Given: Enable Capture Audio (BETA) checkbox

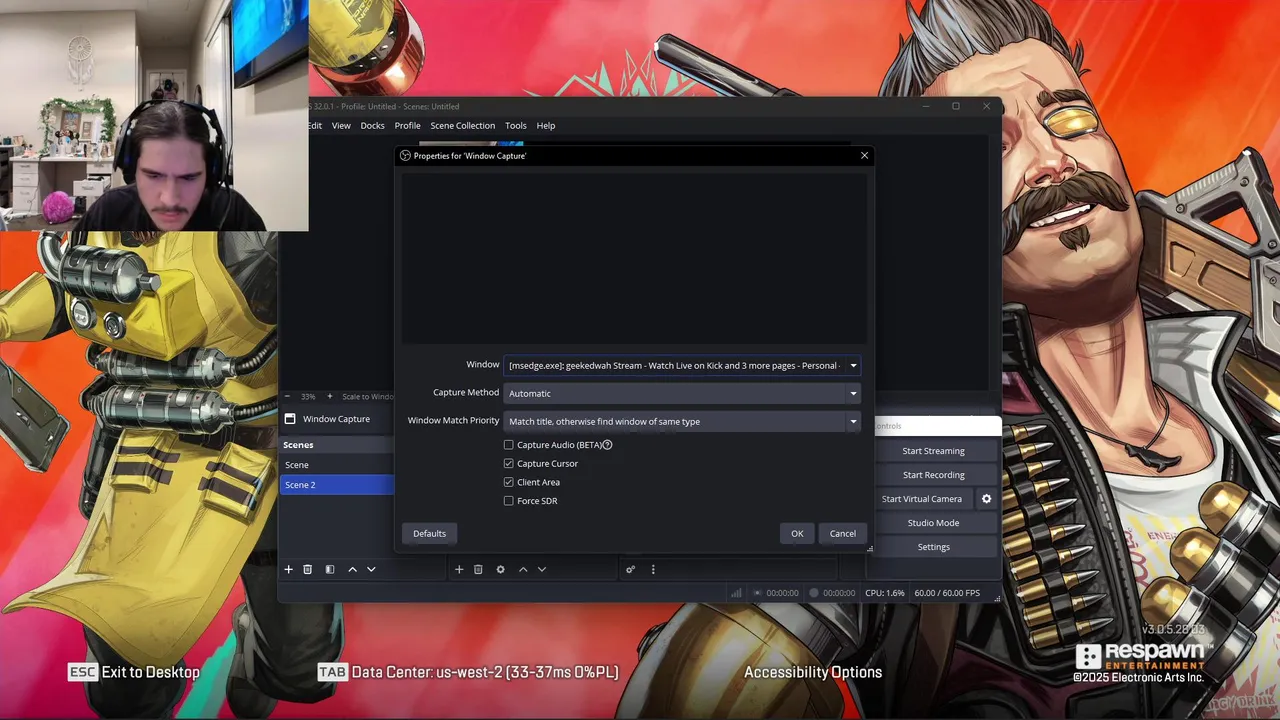Looking at the screenshot, I should click(x=509, y=445).
